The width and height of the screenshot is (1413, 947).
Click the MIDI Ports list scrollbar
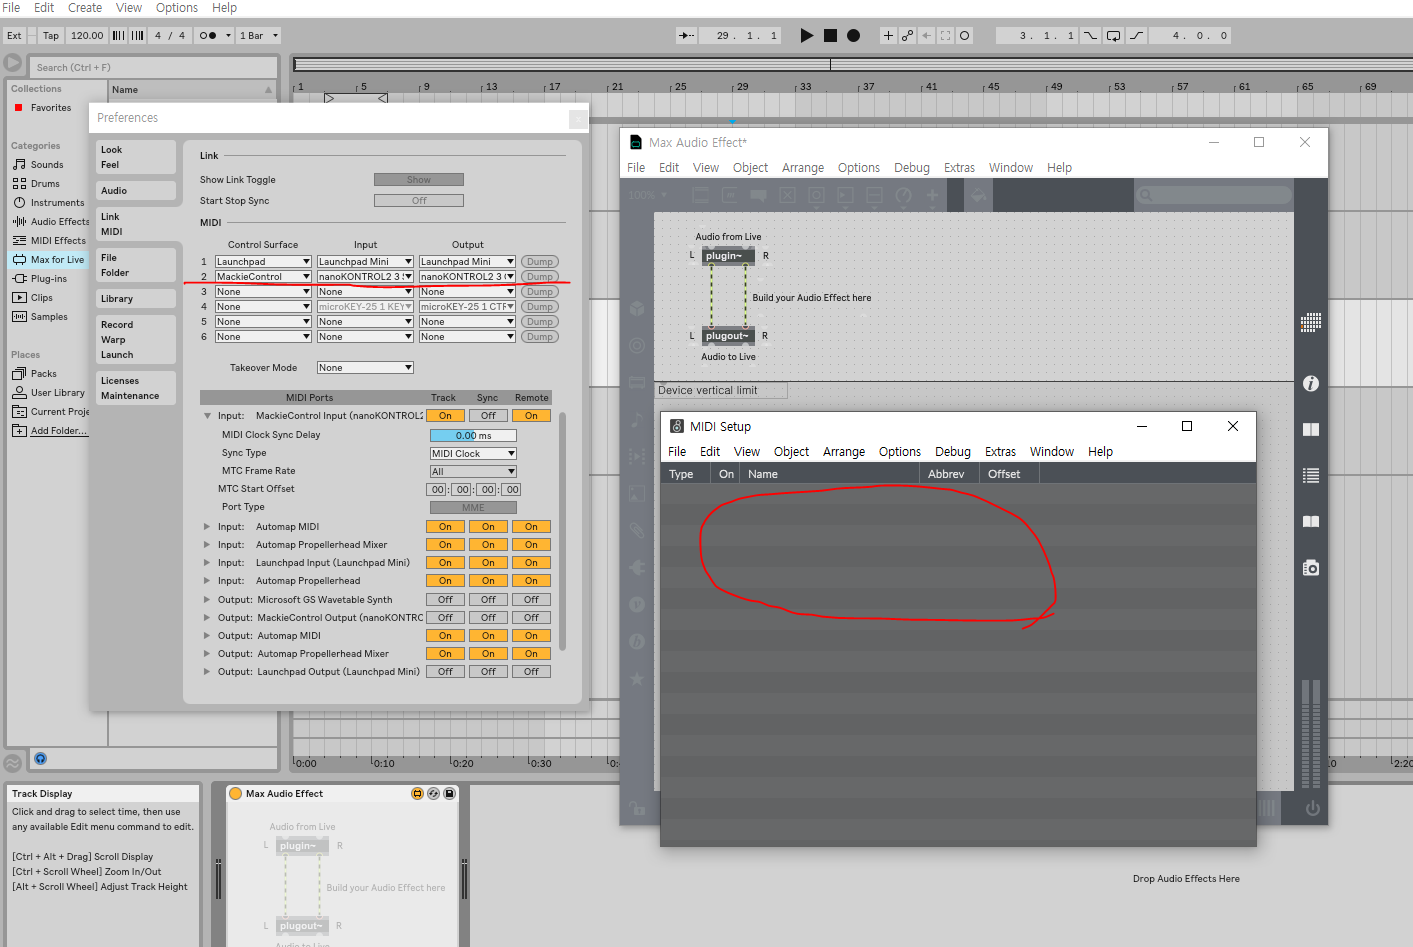(562, 530)
